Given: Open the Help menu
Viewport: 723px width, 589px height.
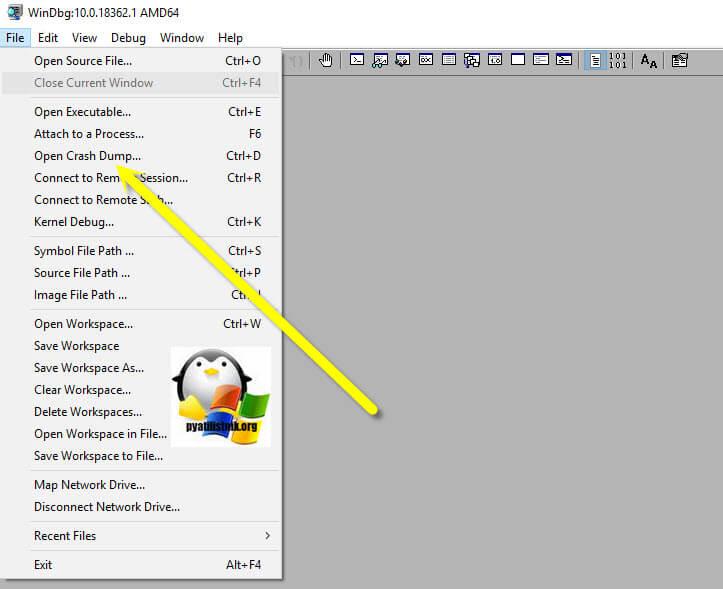Looking at the screenshot, I should click(230, 38).
